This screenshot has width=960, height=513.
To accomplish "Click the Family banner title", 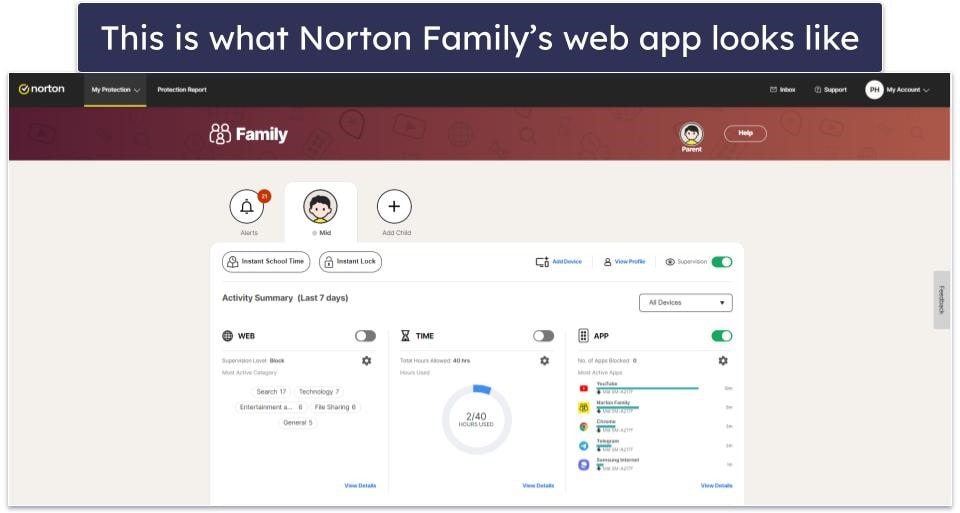I will coord(261,134).
